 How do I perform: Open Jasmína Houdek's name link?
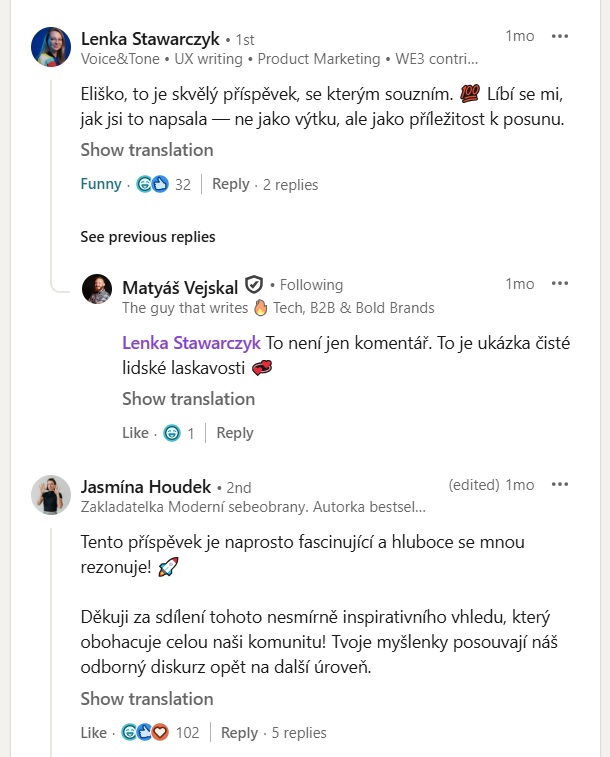(146, 487)
